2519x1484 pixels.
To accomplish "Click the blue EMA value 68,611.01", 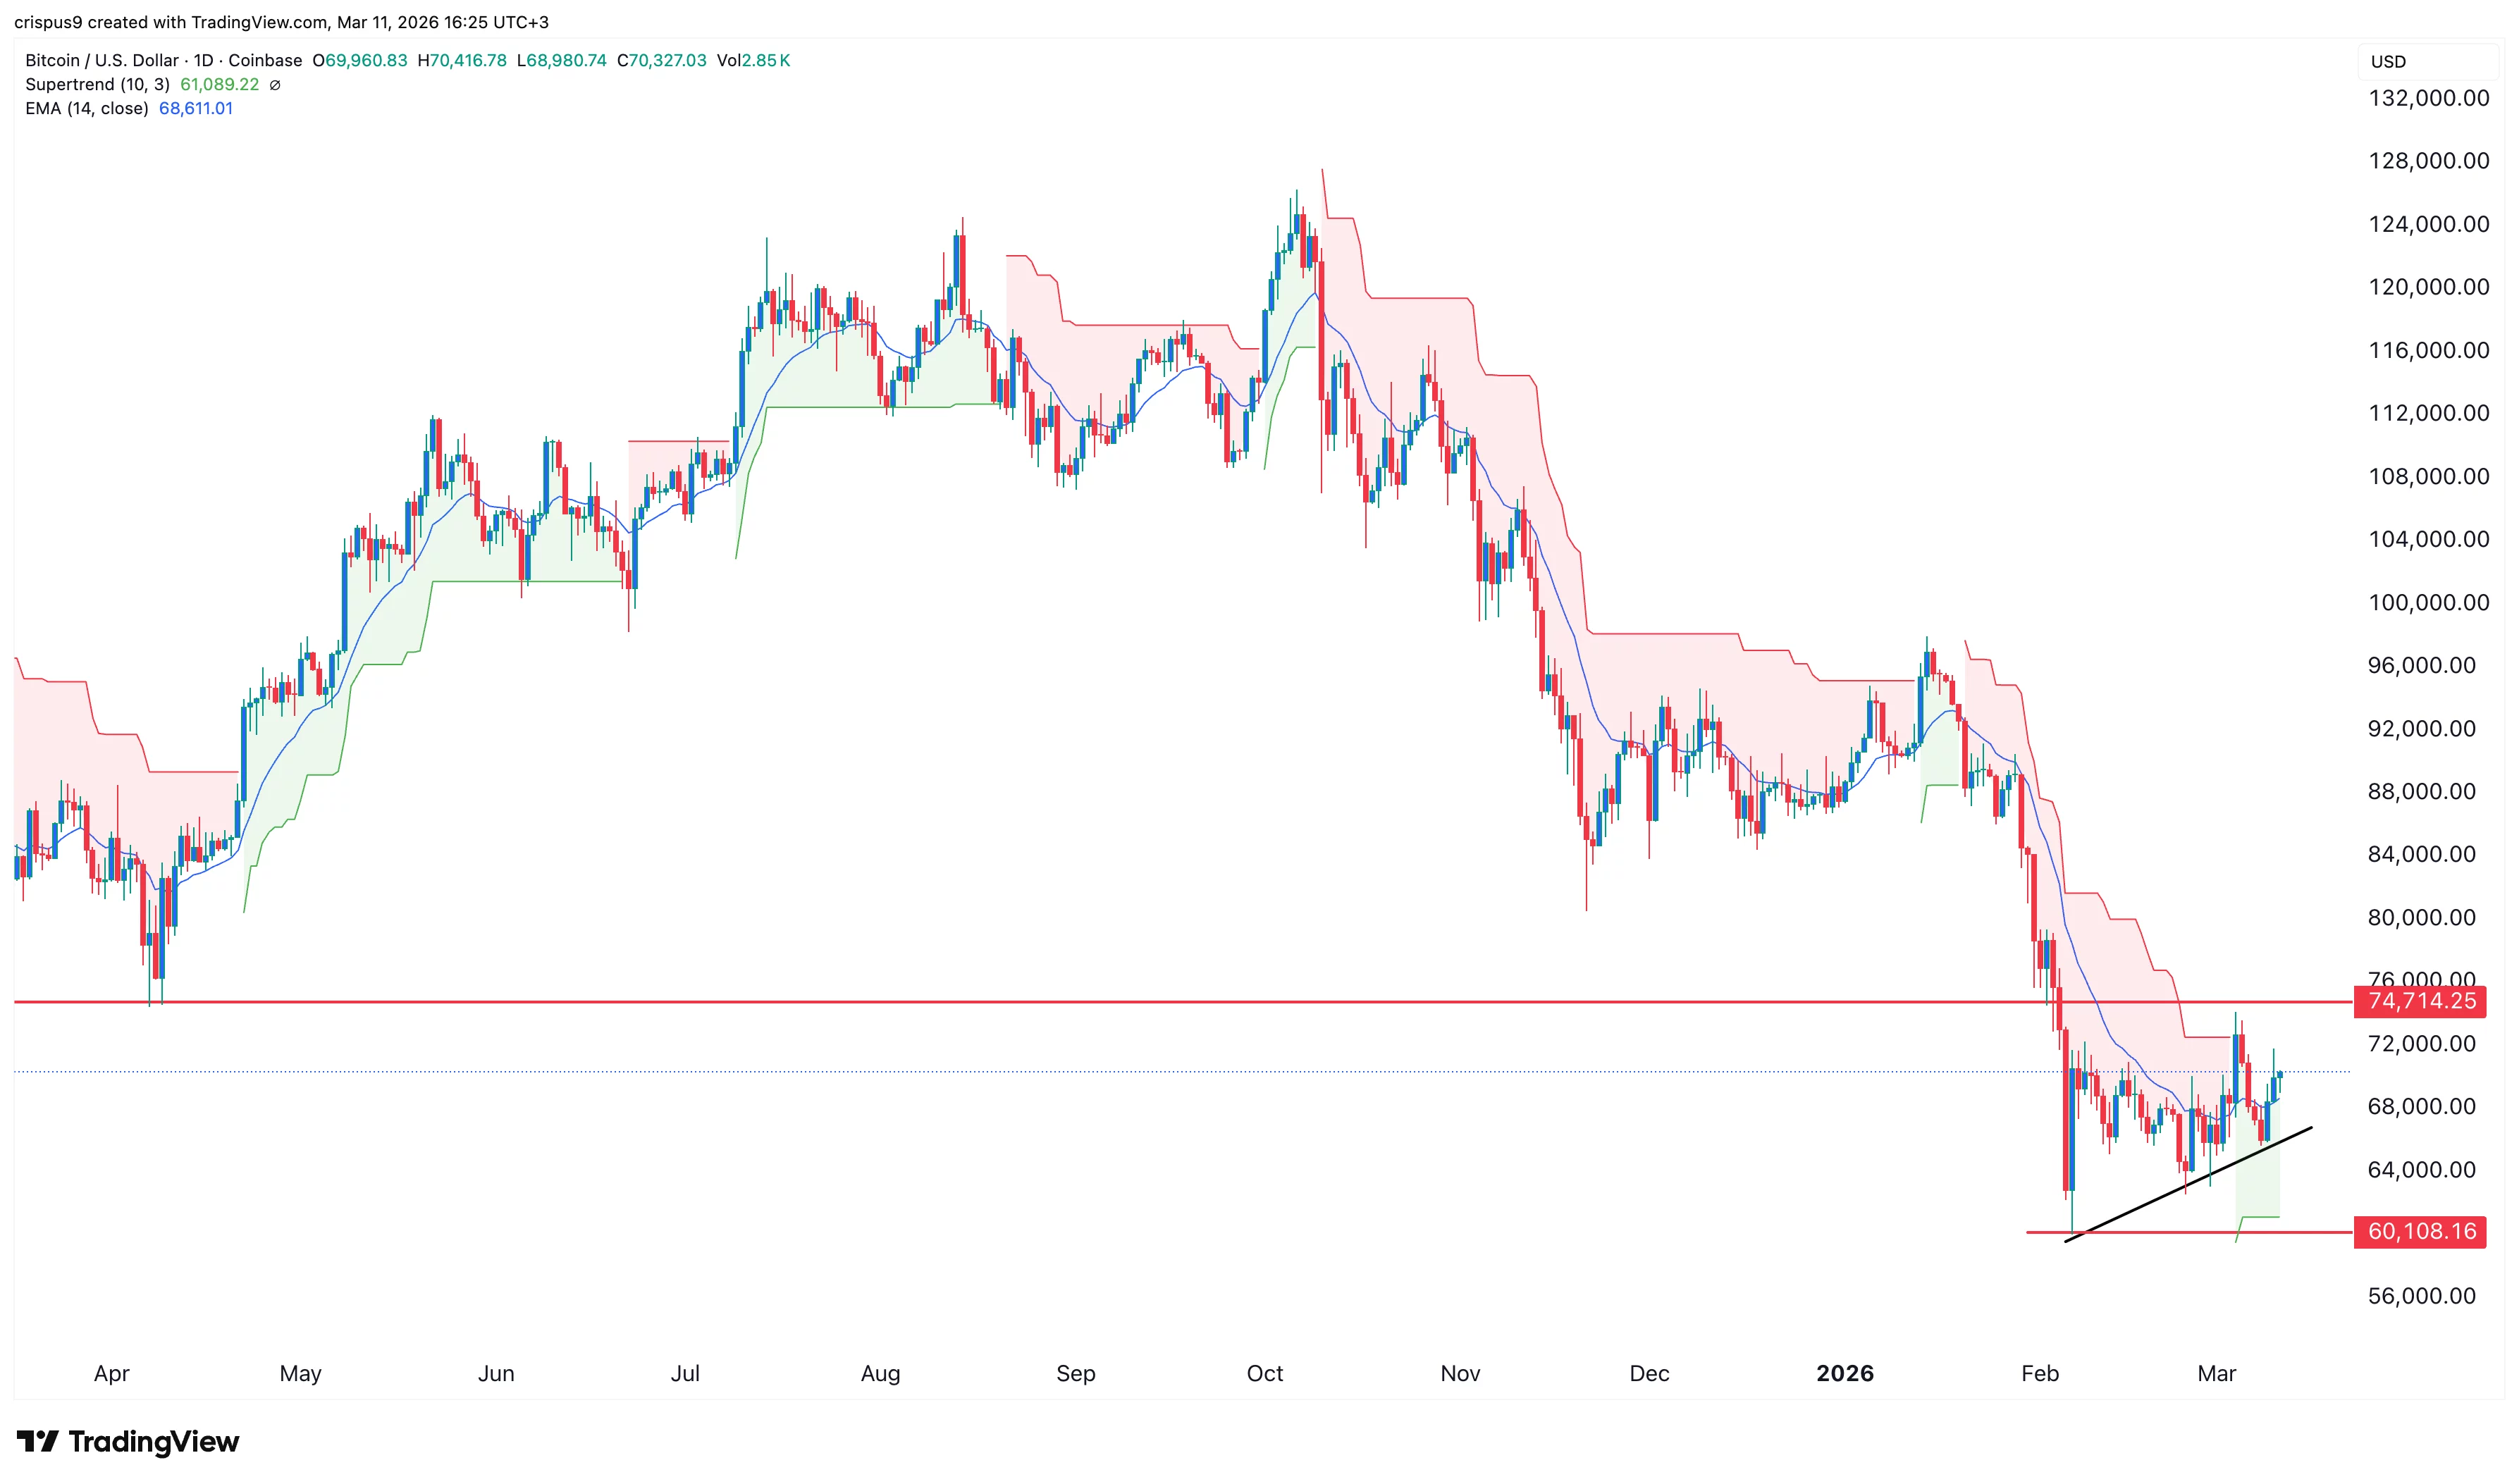I will click(x=196, y=109).
